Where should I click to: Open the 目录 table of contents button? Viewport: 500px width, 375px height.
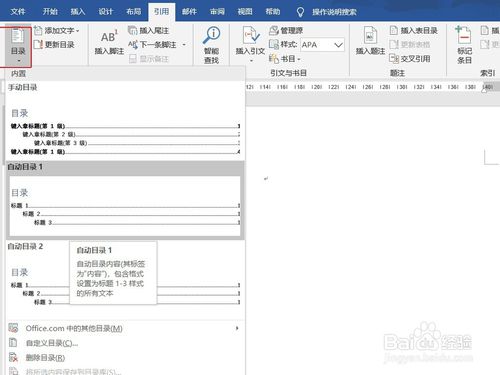point(18,46)
